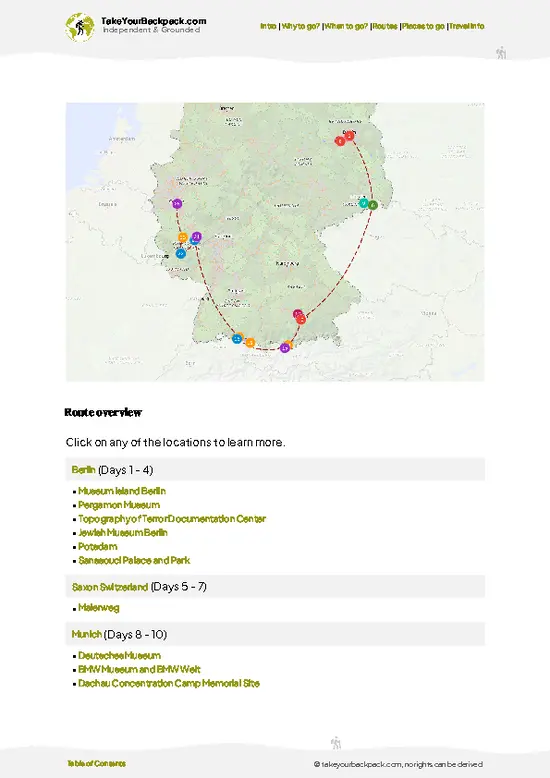550x778 pixels.
Task: Click the purple marker at Cologne
Action: pyautogui.click(x=177, y=203)
